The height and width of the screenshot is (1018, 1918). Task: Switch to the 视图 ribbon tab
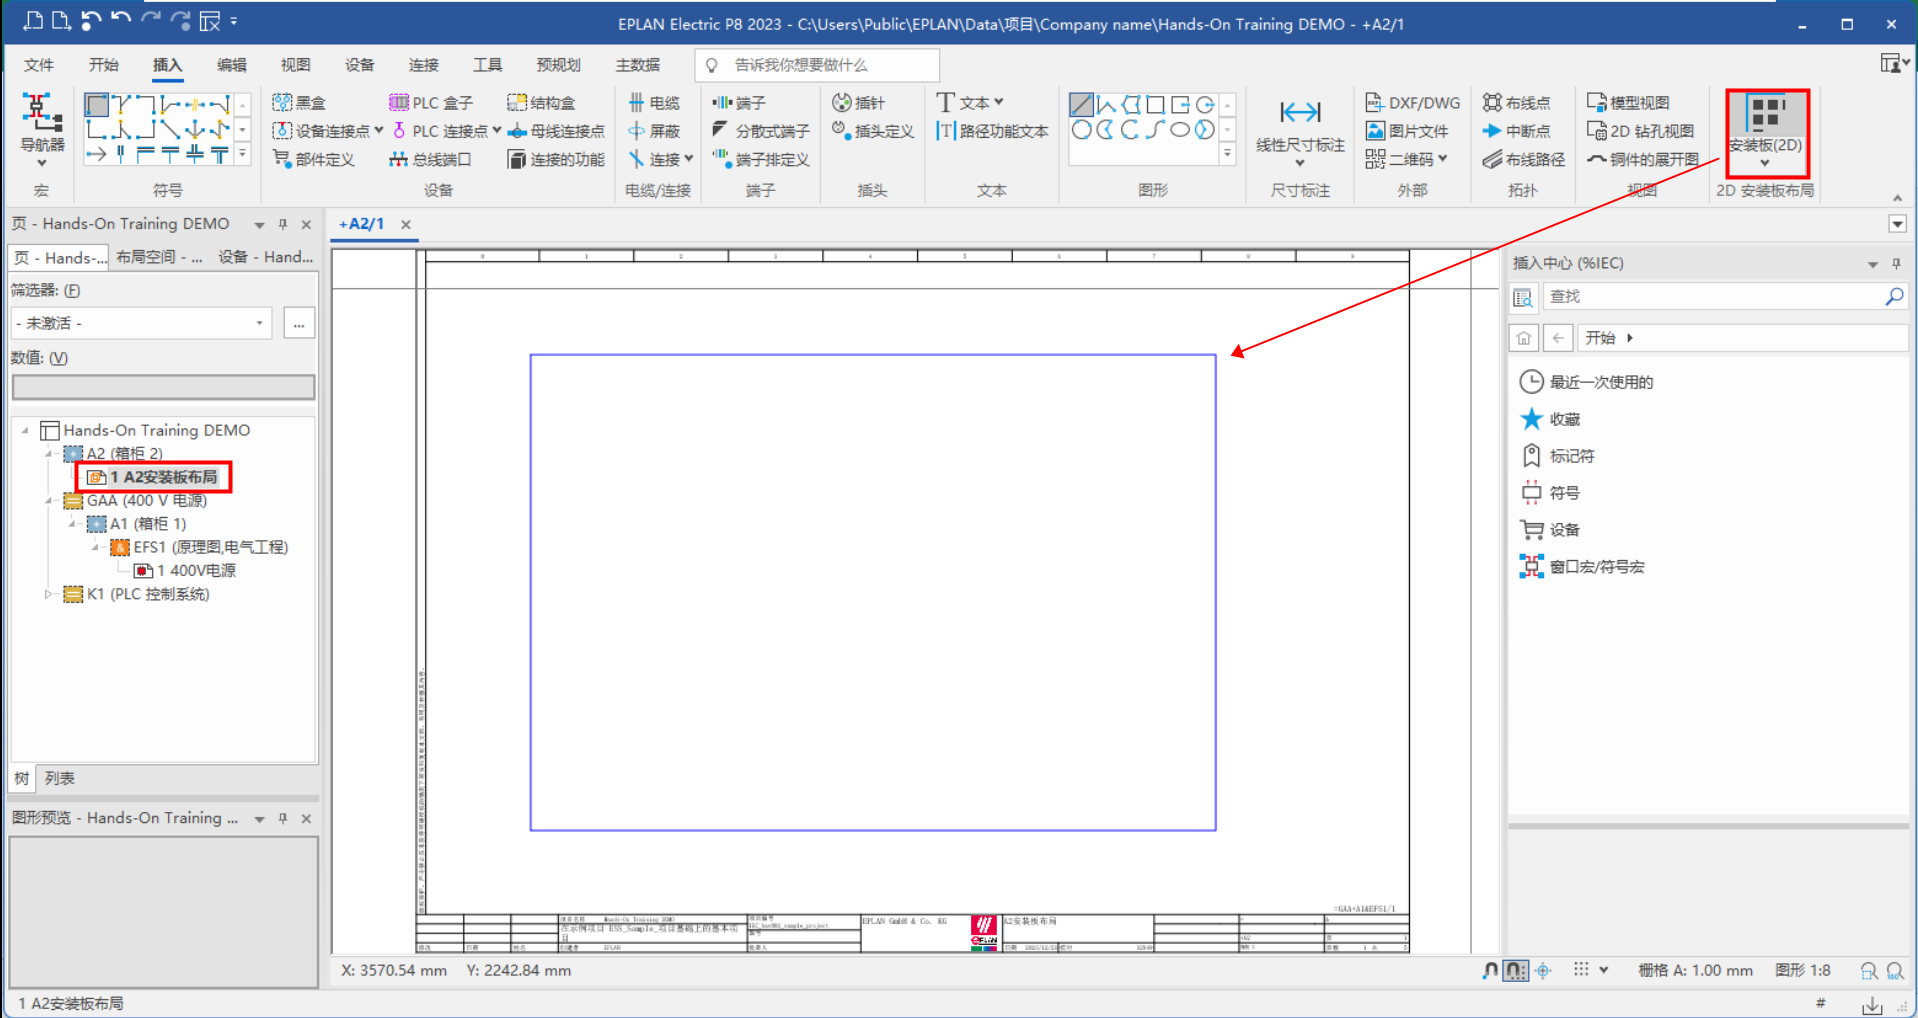click(x=295, y=65)
